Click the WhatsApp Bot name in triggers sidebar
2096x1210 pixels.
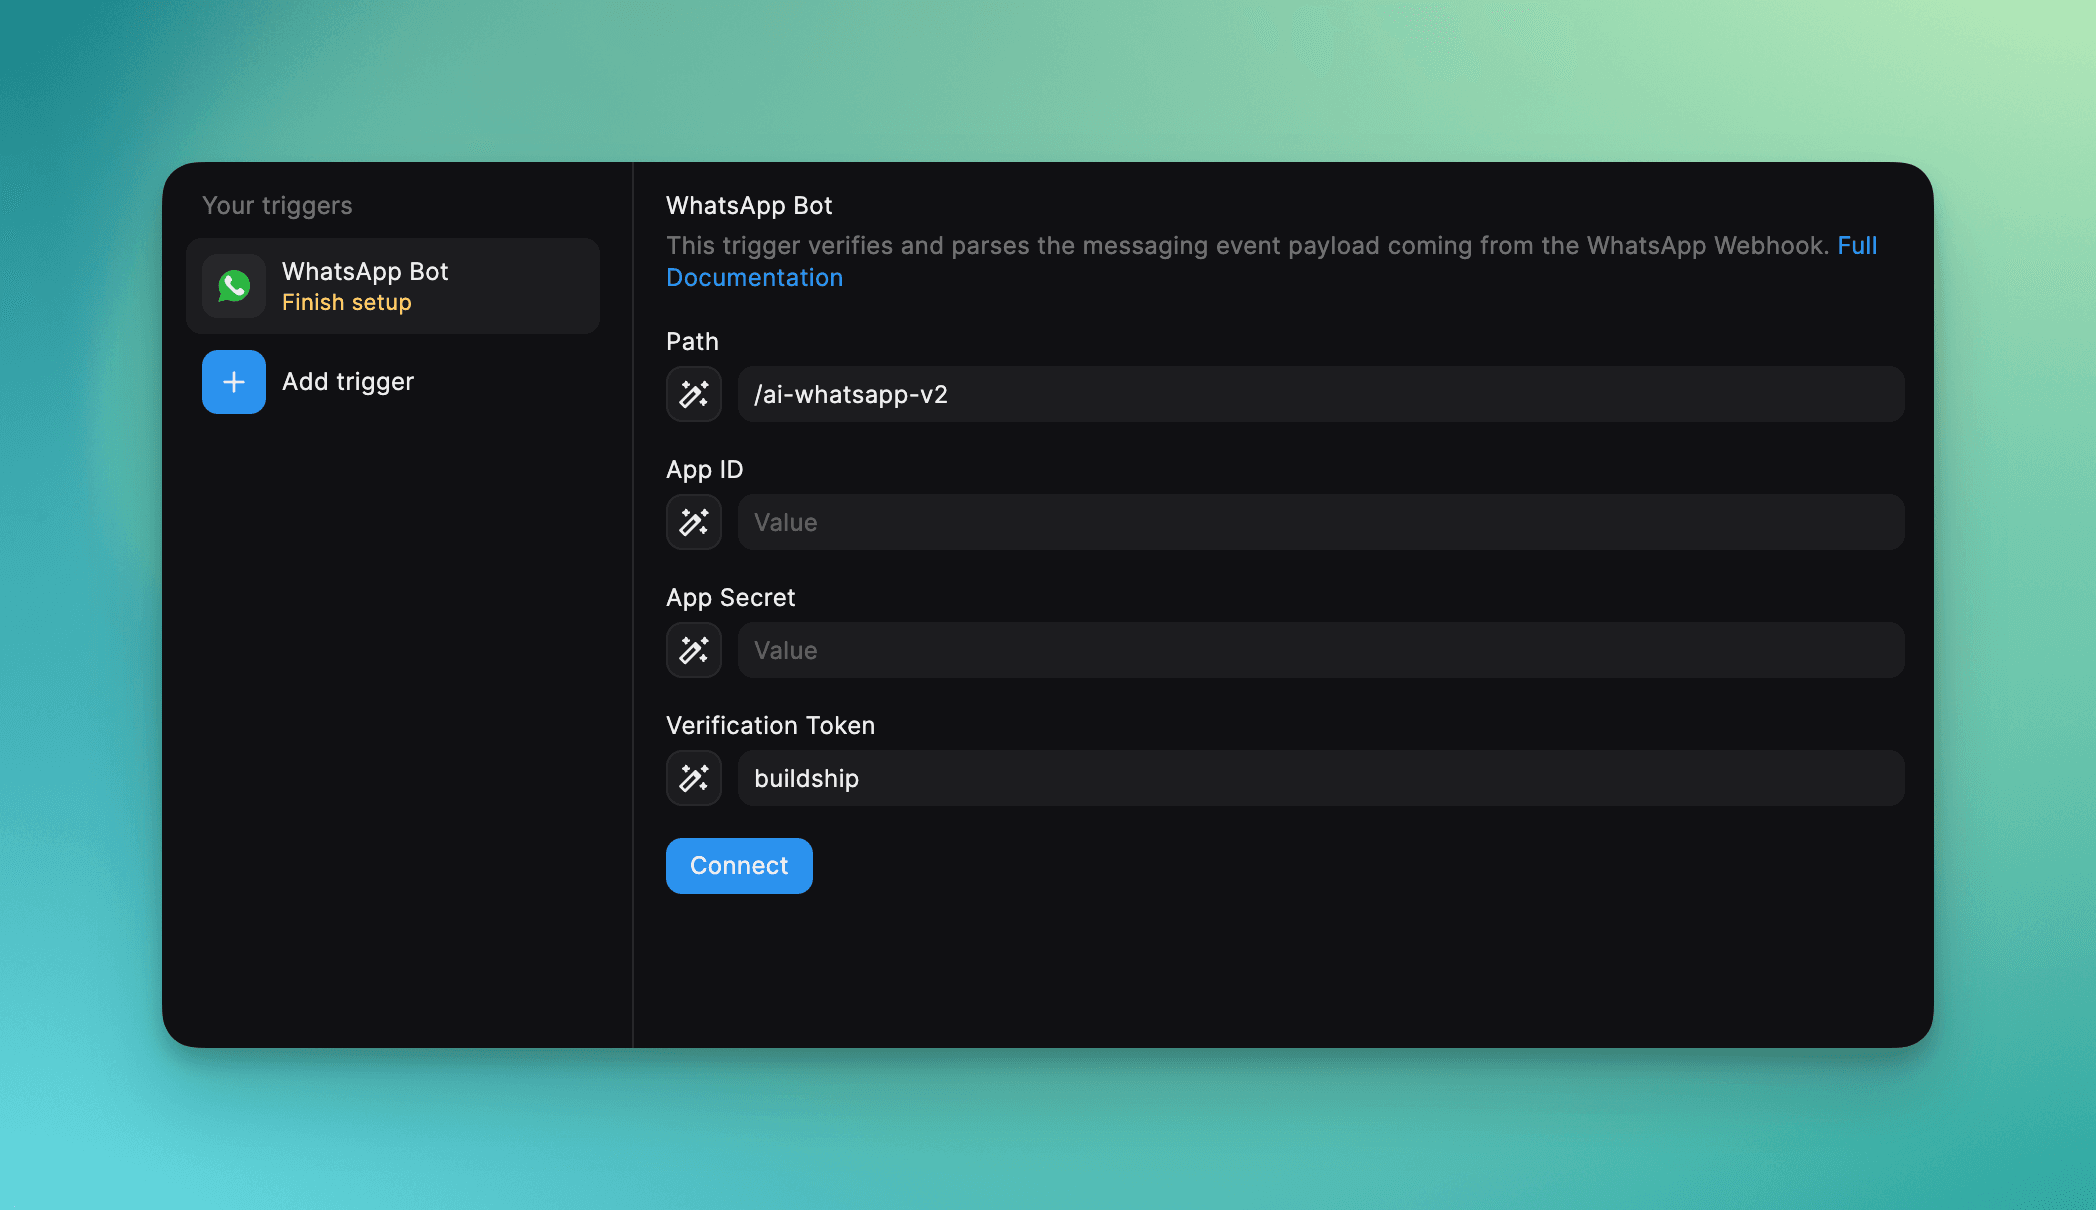tap(365, 271)
